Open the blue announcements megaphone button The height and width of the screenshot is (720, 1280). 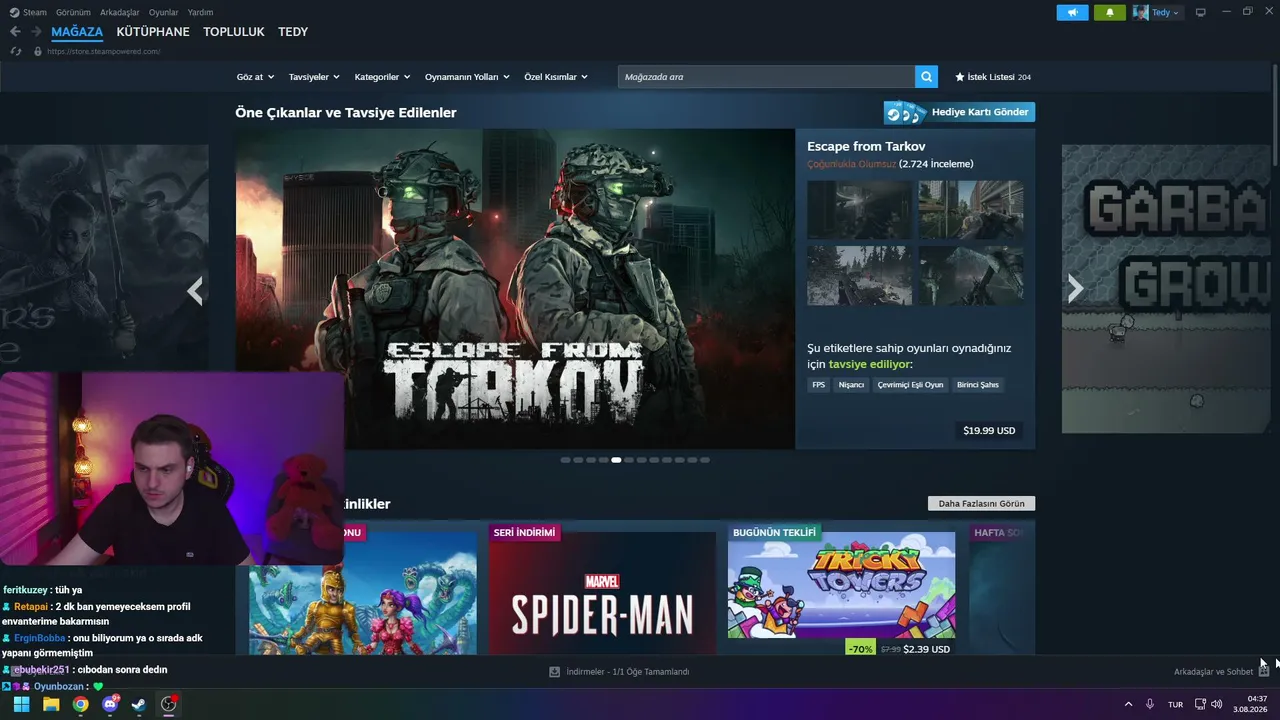tap(1072, 13)
